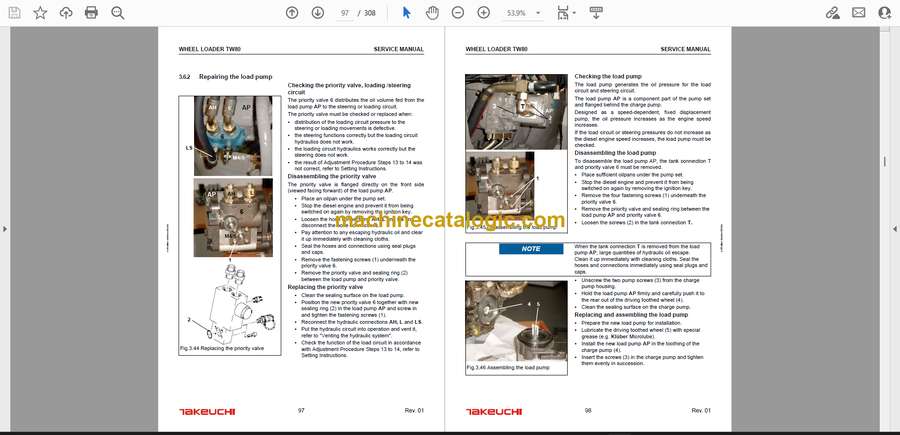Click the priority valve photo labeled 6
The image size is (900, 435).
coord(233,218)
